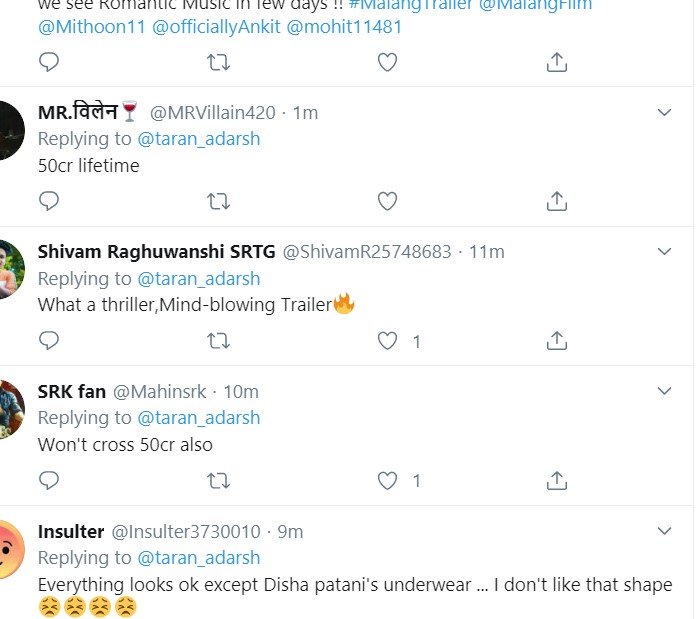Like SRK fan's Won't cross 50cr tweet
697x619 pixels.
pyautogui.click(x=387, y=480)
